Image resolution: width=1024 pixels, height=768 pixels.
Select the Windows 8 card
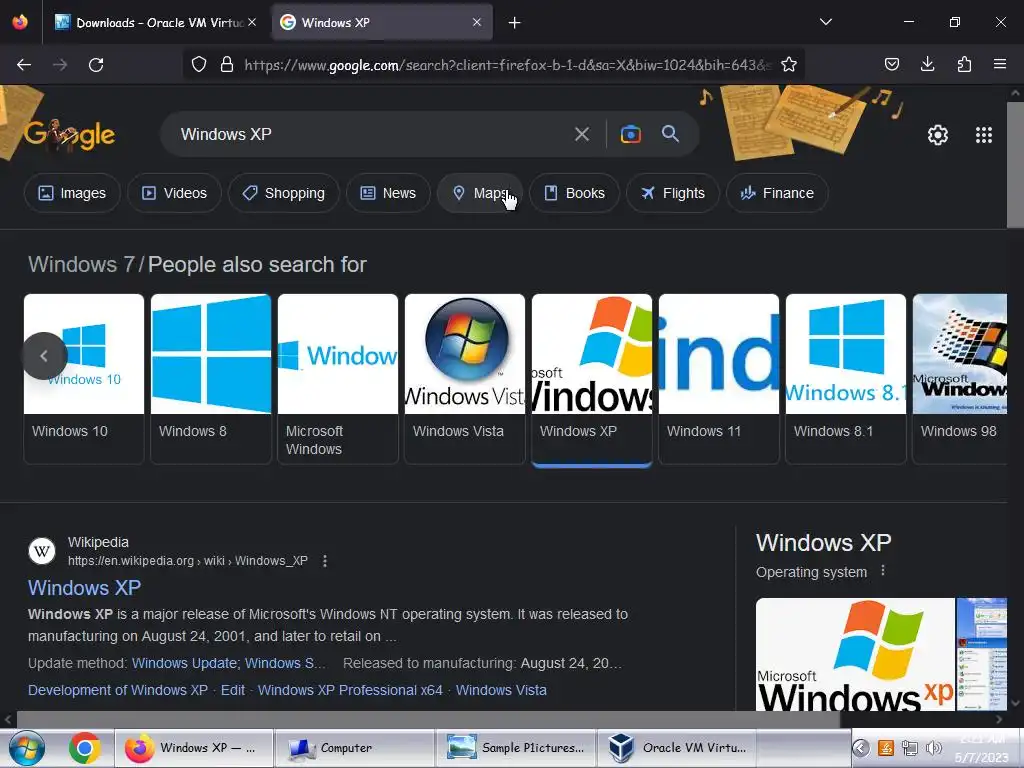(x=211, y=379)
